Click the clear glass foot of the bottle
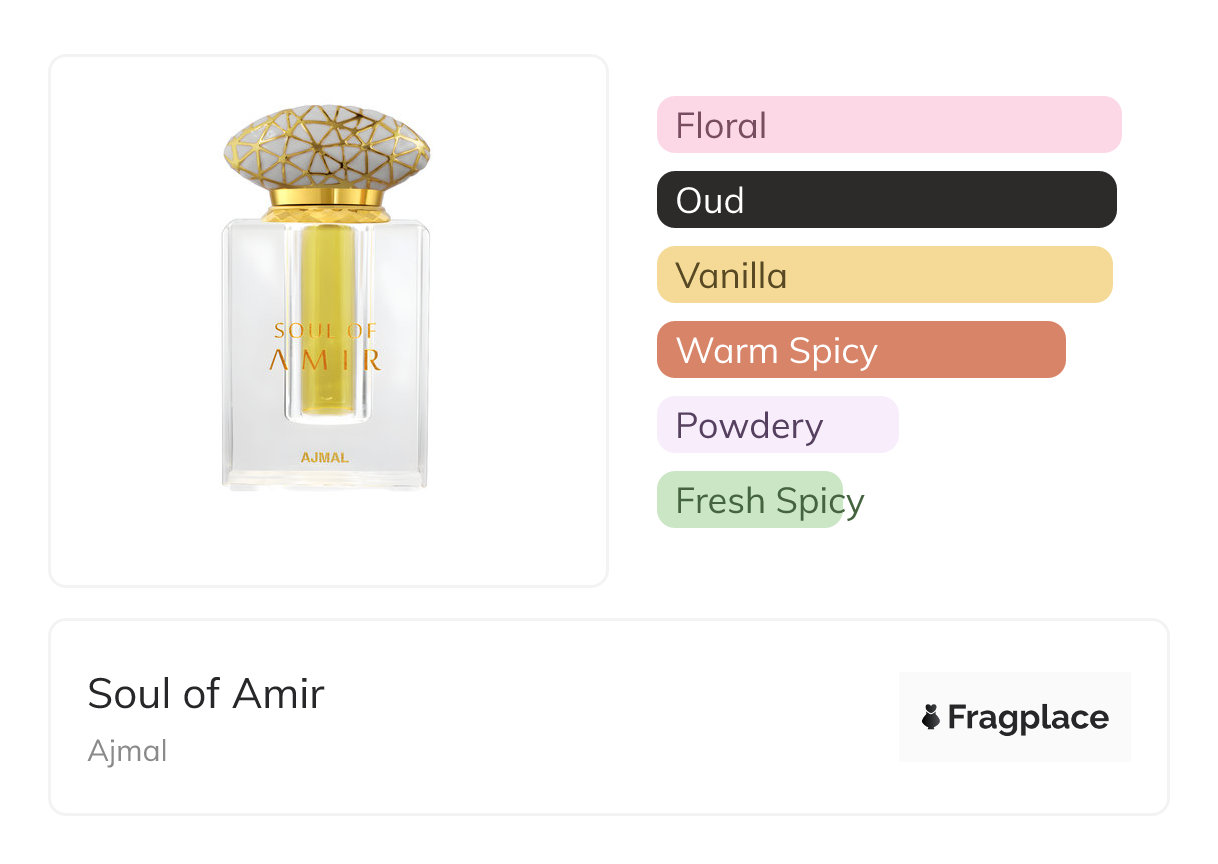The height and width of the screenshot is (864, 1218). [325, 481]
